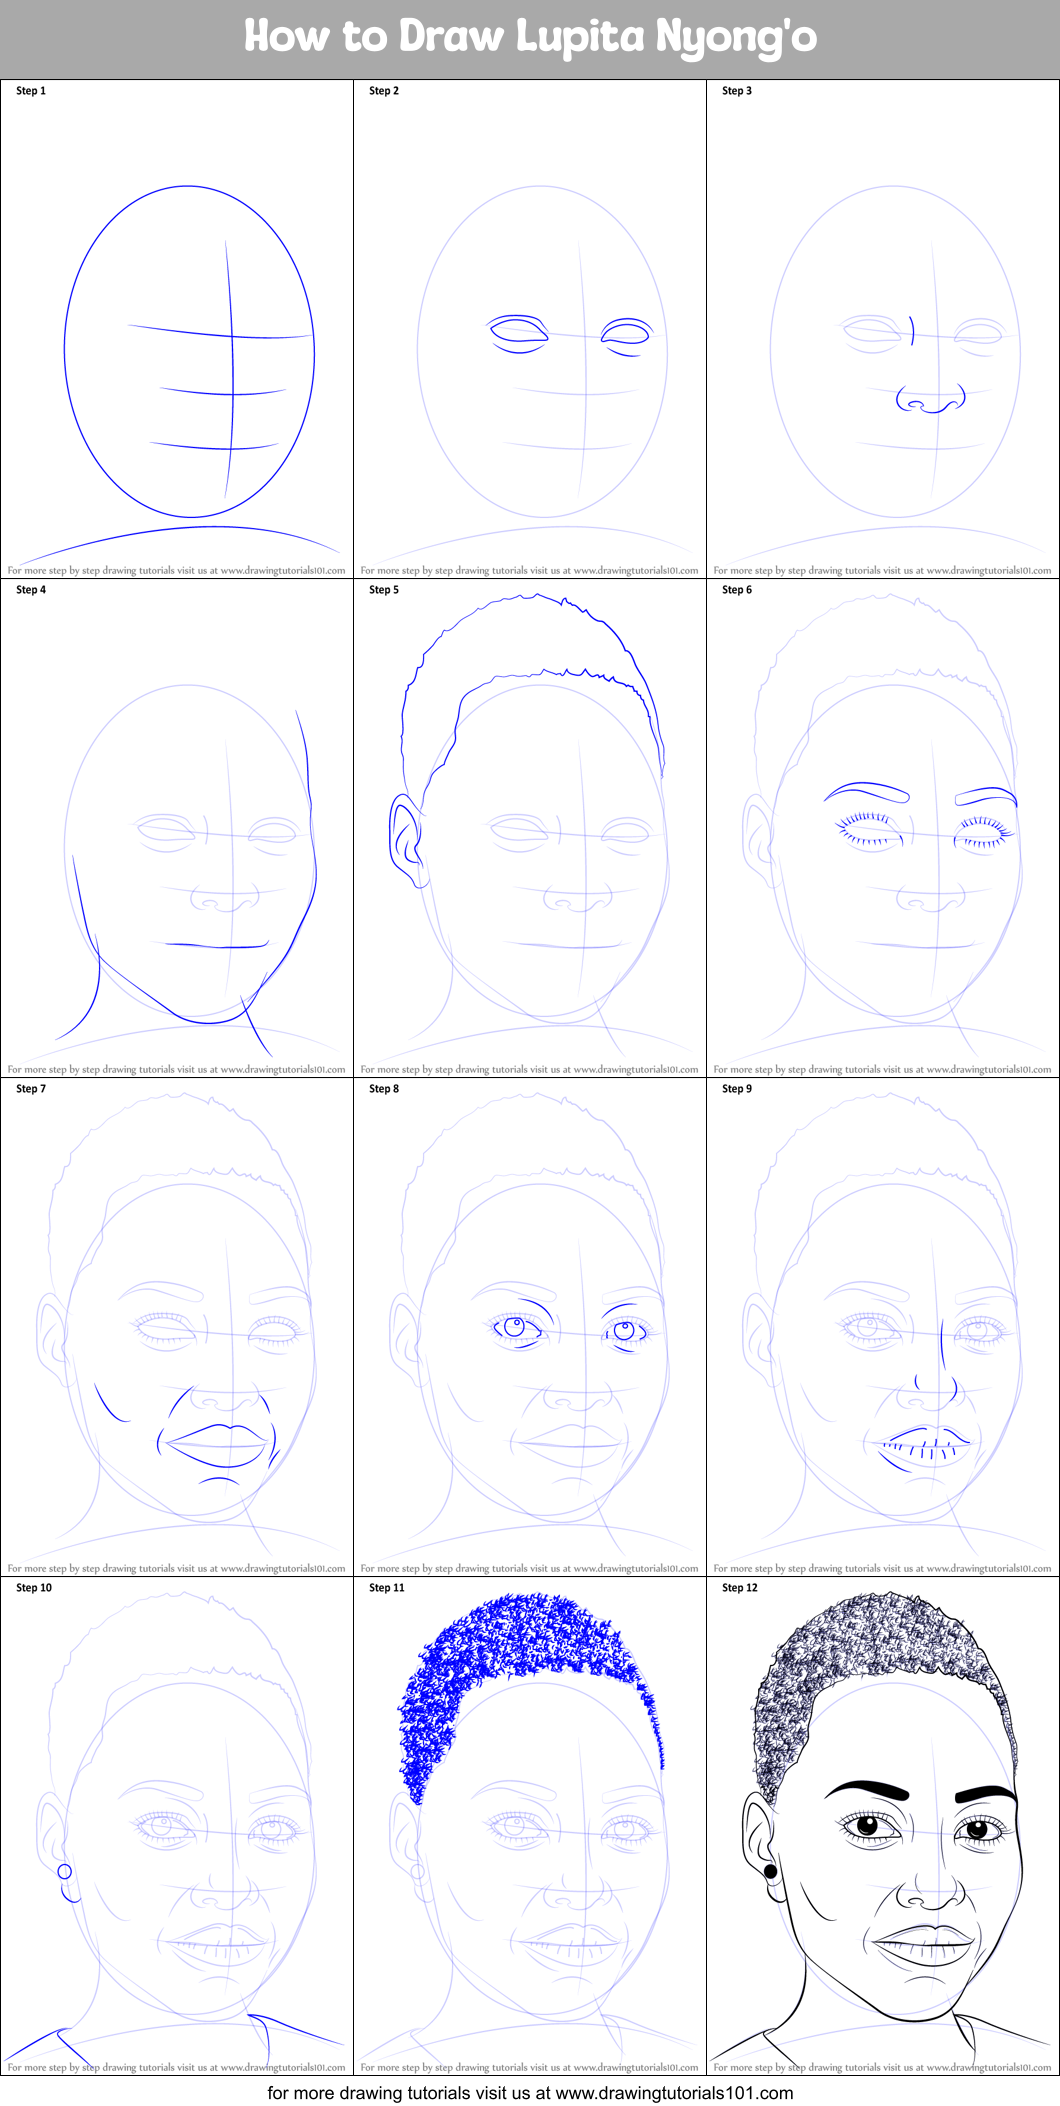
Task: Click the 'Step 9' label
Action: point(737,1089)
